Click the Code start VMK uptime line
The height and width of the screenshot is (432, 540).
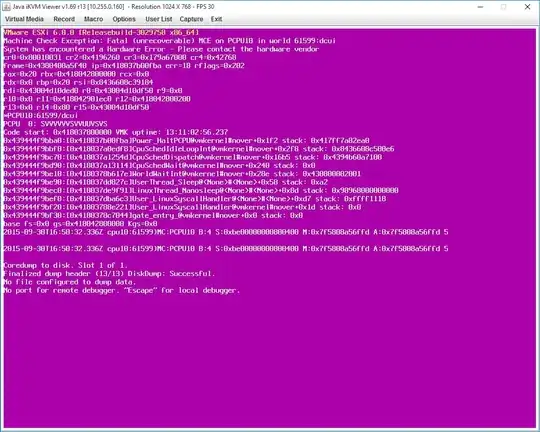click(x=116, y=132)
